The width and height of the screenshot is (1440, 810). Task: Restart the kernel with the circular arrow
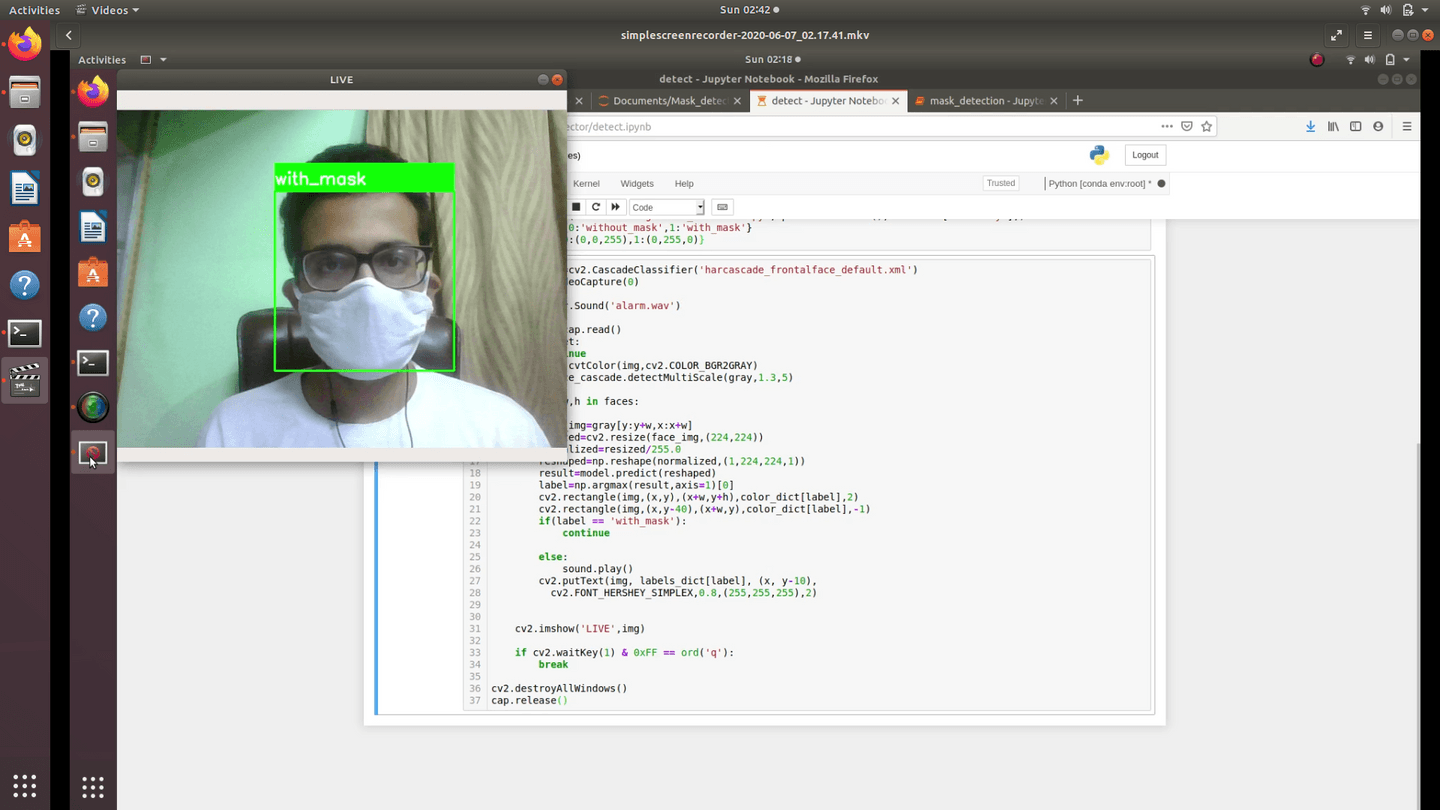pos(596,207)
